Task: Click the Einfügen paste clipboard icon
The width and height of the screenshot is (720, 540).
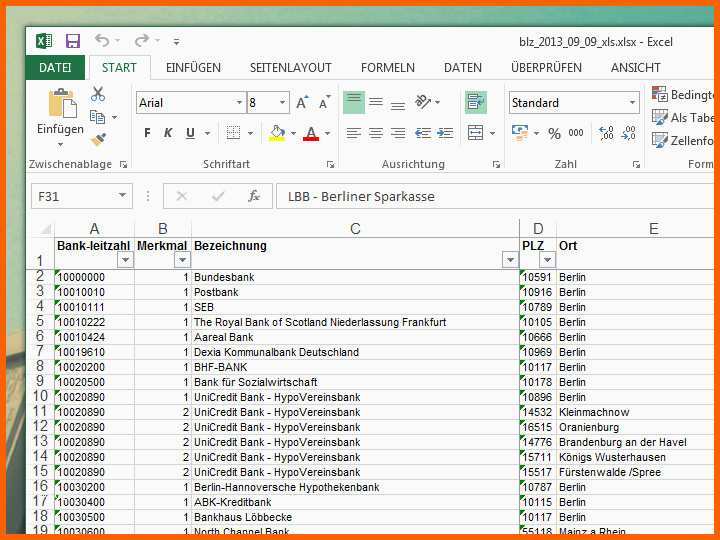Action: [62, 103]
